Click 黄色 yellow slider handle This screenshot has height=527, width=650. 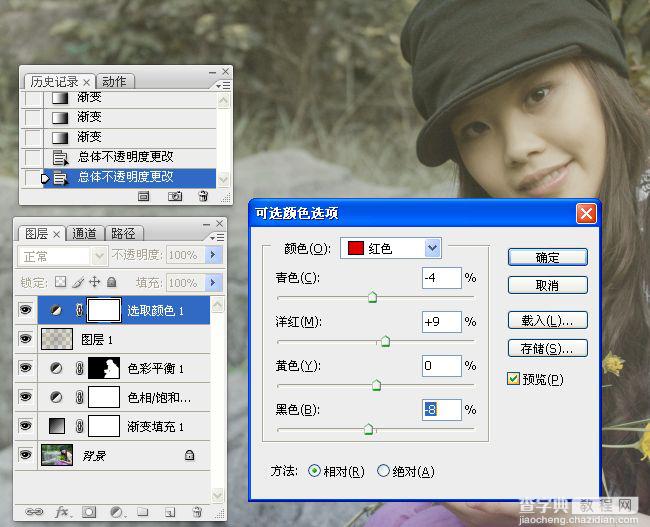coord(376,385)
